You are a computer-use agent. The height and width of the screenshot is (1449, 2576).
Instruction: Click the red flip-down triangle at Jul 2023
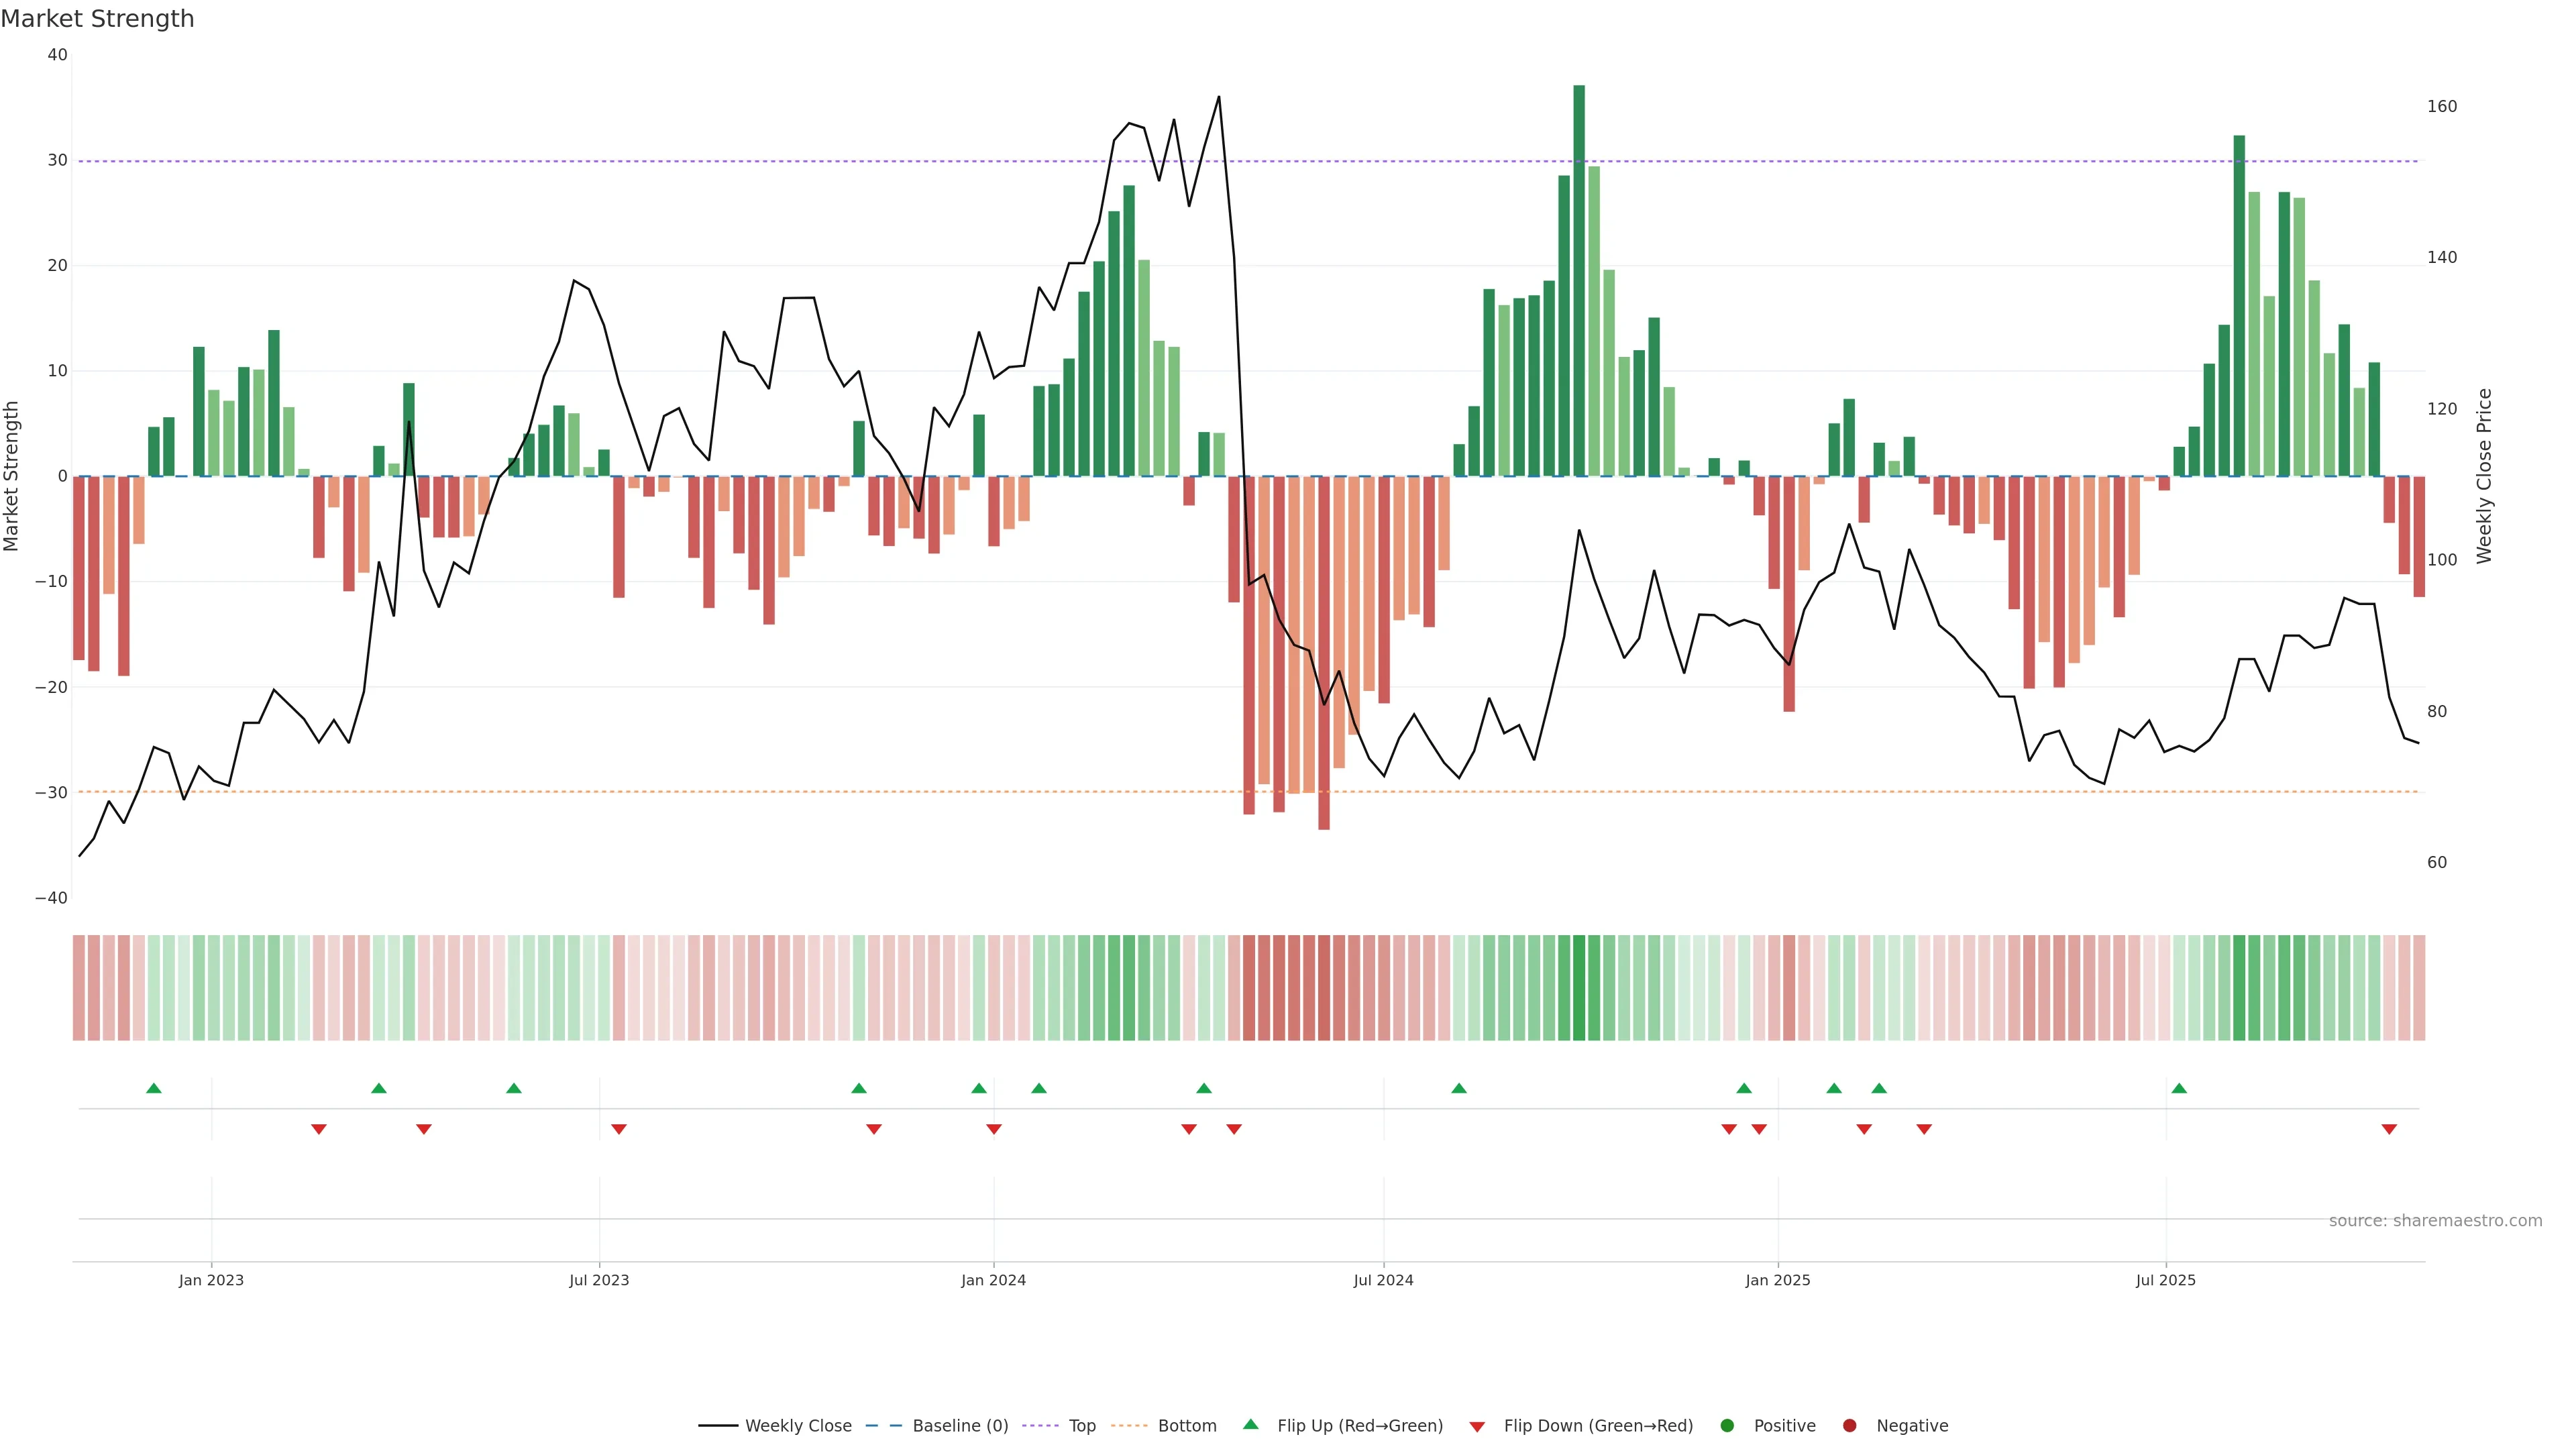pos(619,1129)
